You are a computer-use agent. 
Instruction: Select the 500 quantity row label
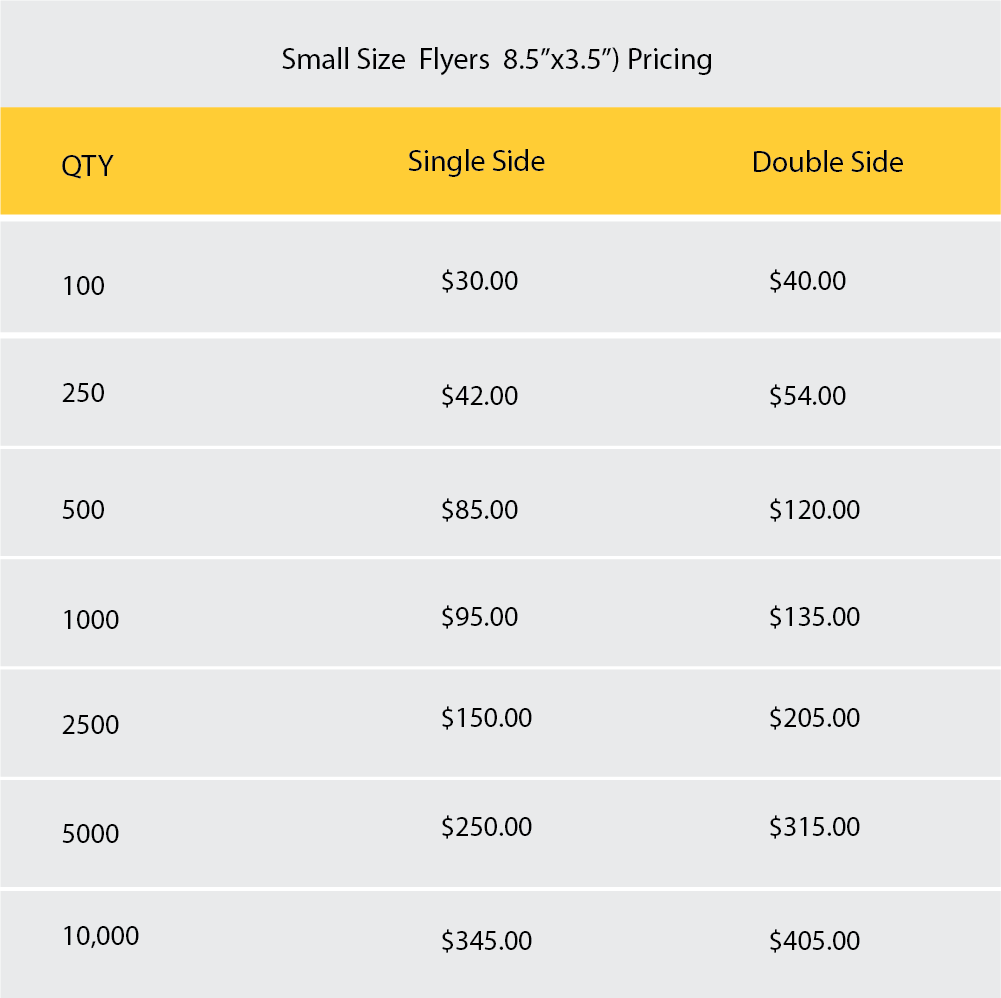pyautogui.click(x=83, y=510)
